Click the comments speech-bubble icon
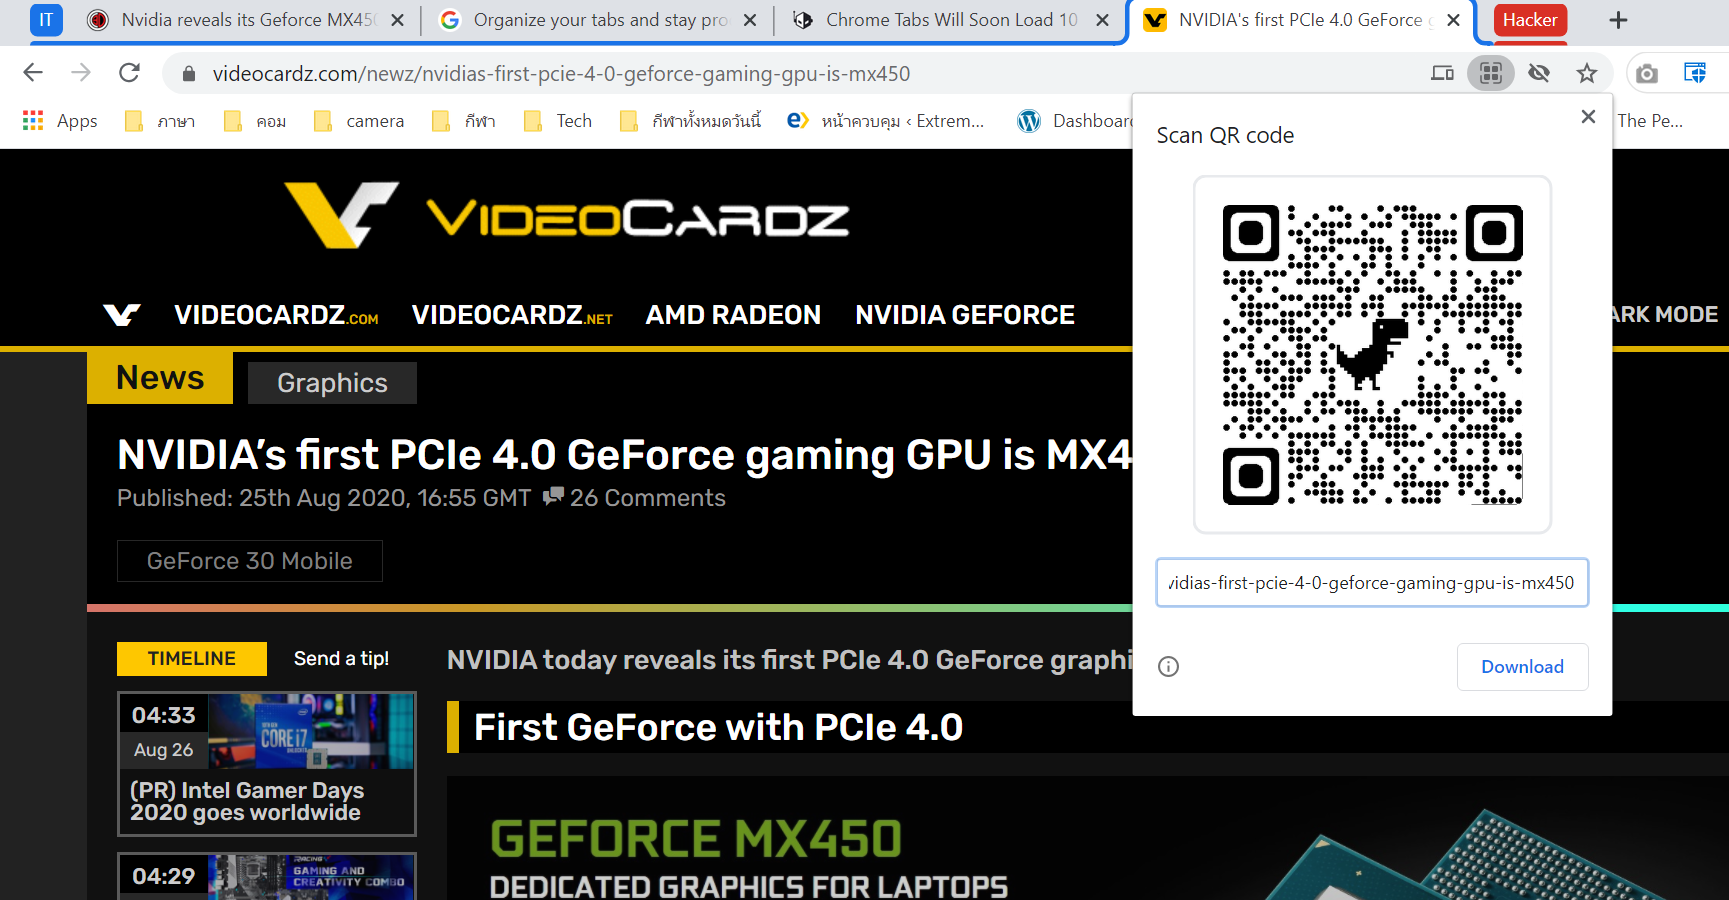The width and height of the screenshot is (1729, 900). pos(553,496)
